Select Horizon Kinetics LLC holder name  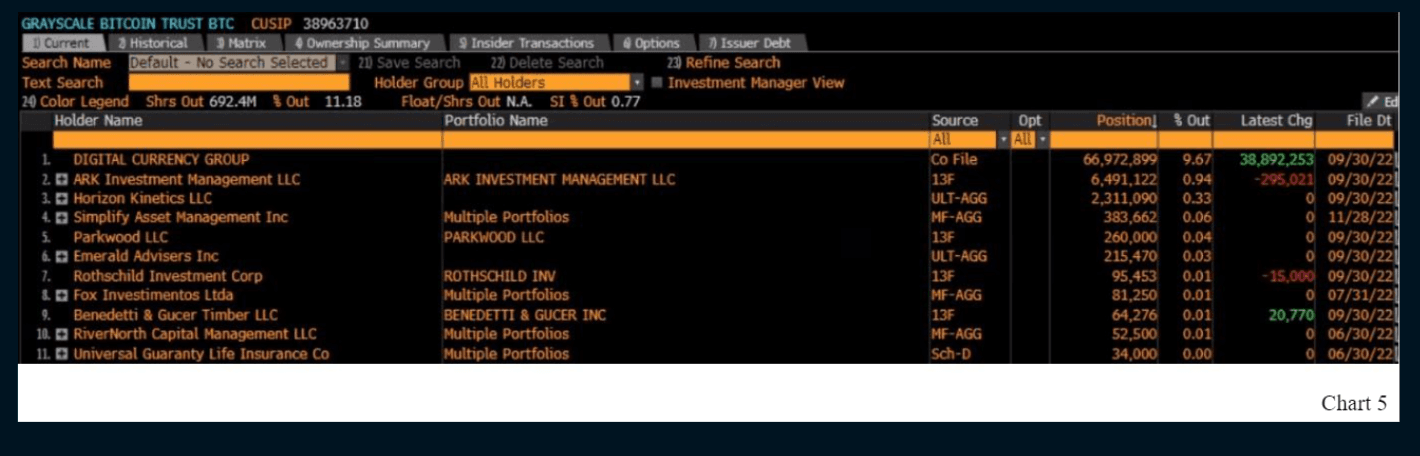[143, 199]
